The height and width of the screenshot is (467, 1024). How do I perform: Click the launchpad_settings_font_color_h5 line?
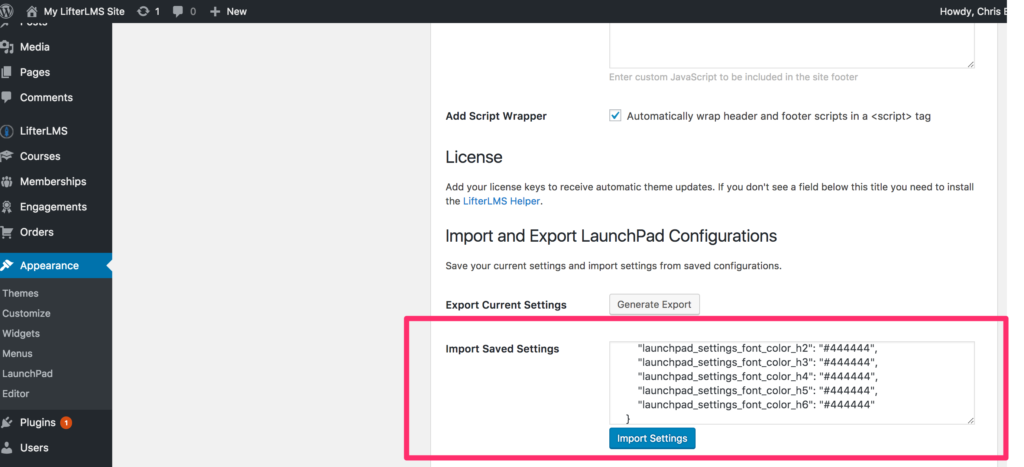click(758, 391)
